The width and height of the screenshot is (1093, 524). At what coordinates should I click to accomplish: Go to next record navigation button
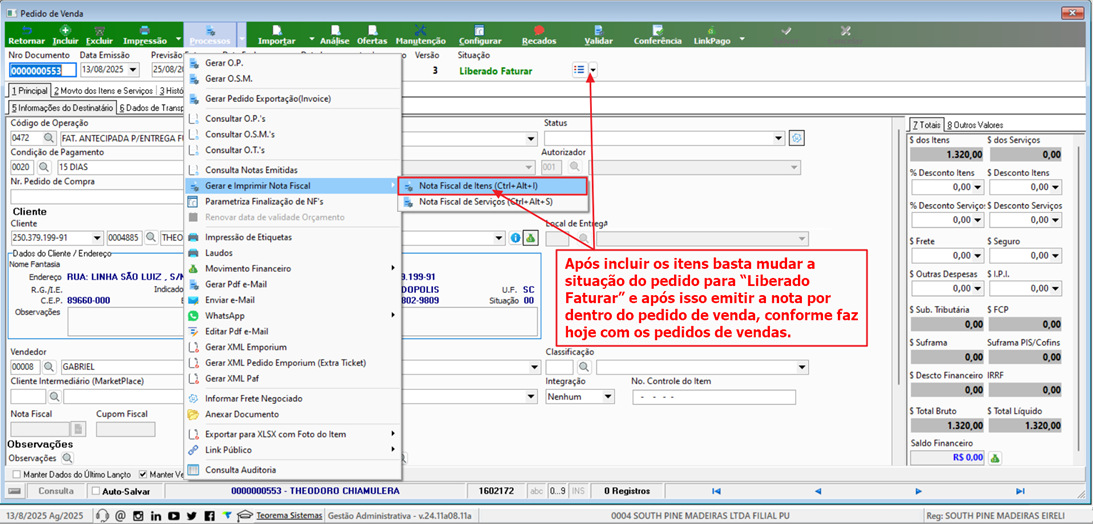pos(919,491)
